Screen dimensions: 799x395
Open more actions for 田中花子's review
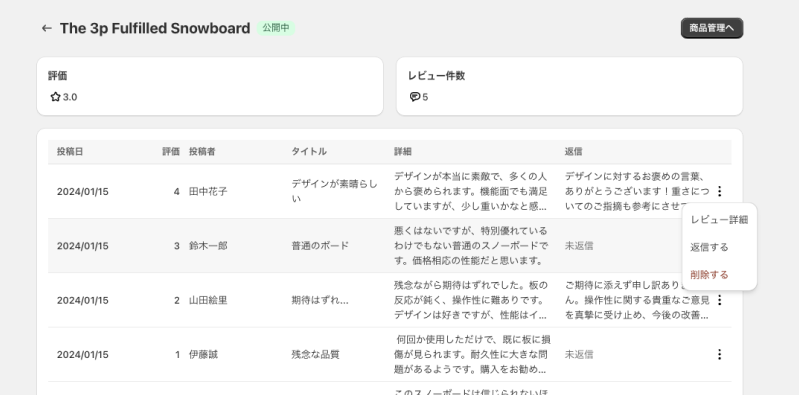tap(719, 191)
